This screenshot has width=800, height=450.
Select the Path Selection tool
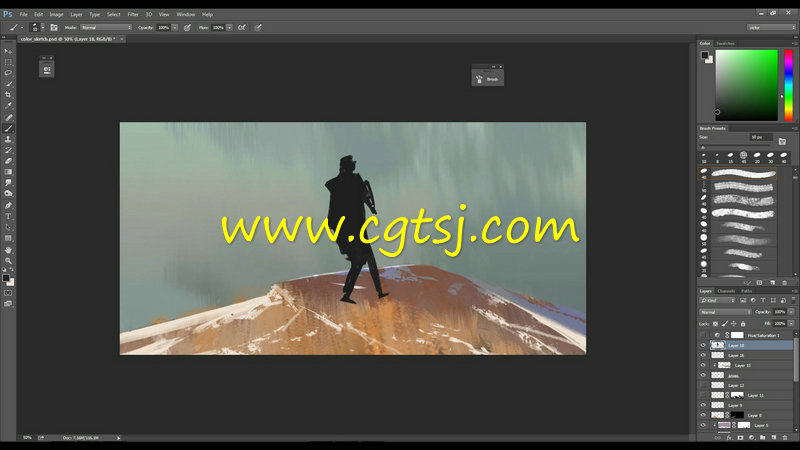(8, 228)
